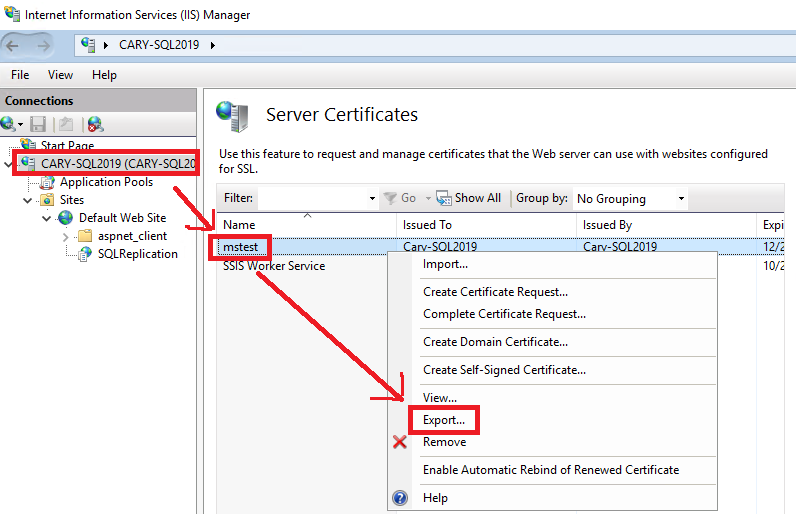Open the Filter dropdown arrow
796x514 pixels.
pyautogui.click(x=373, y=198)
